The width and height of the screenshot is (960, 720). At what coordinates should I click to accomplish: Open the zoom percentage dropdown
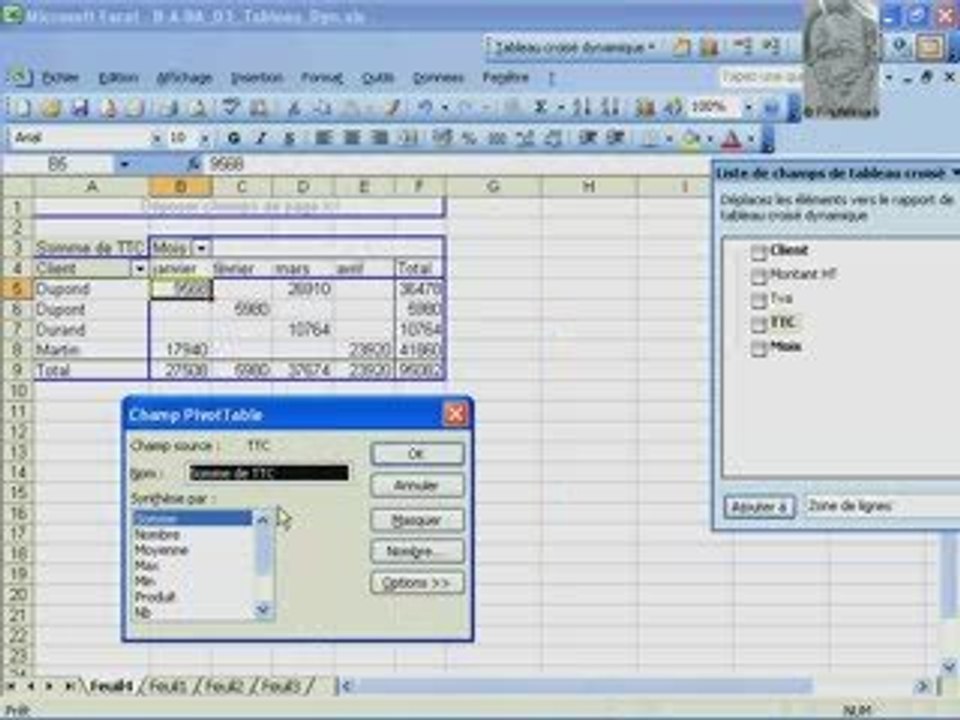pos(748,108)
